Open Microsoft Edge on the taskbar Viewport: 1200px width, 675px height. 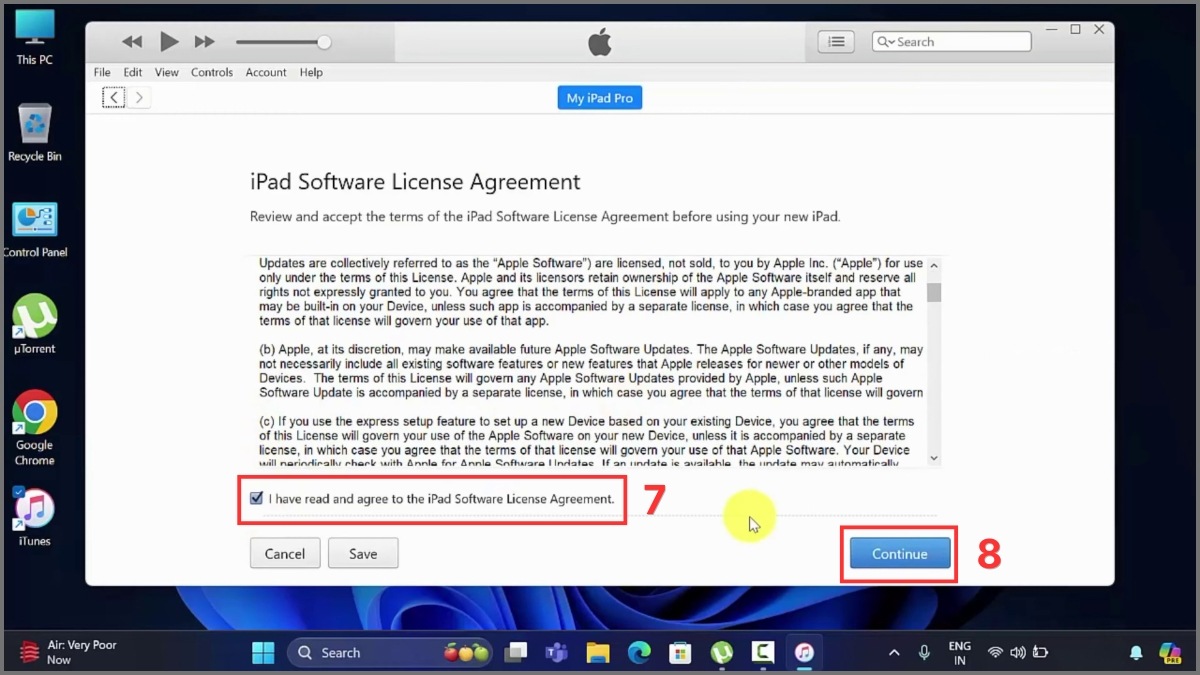(639, 653)
